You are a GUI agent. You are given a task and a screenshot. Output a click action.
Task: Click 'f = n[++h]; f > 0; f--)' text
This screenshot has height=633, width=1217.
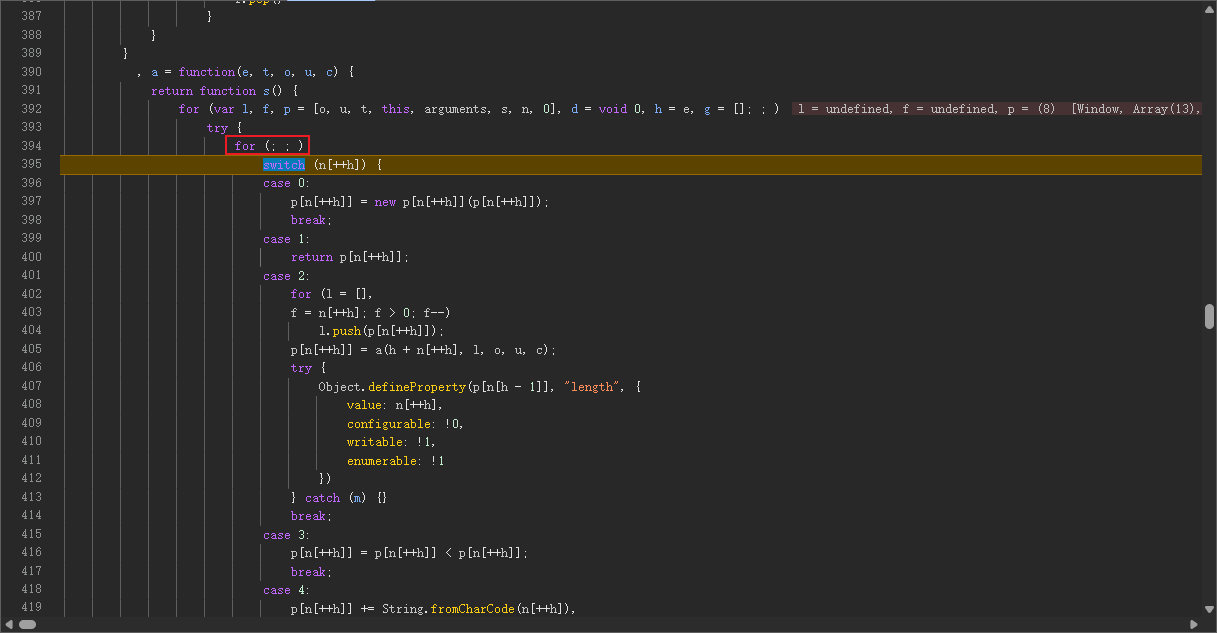(x=371, y=313)
